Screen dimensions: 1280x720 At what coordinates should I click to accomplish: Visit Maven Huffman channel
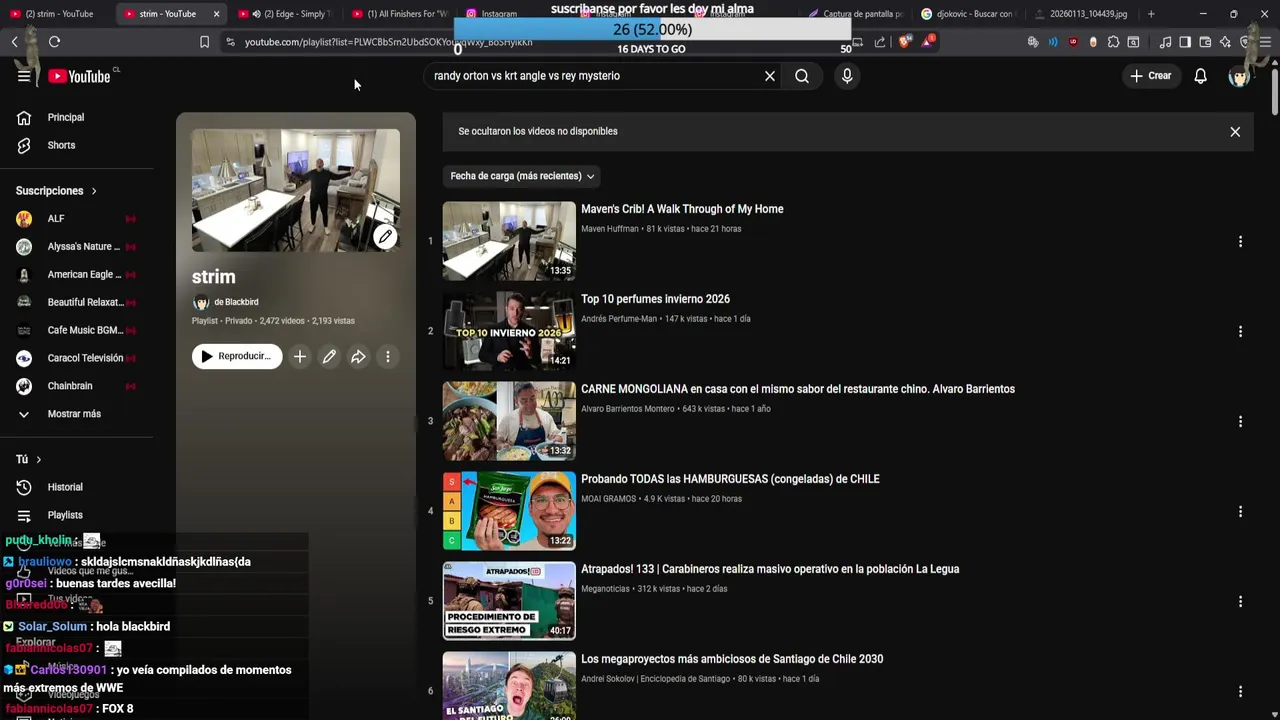[609, 229]
